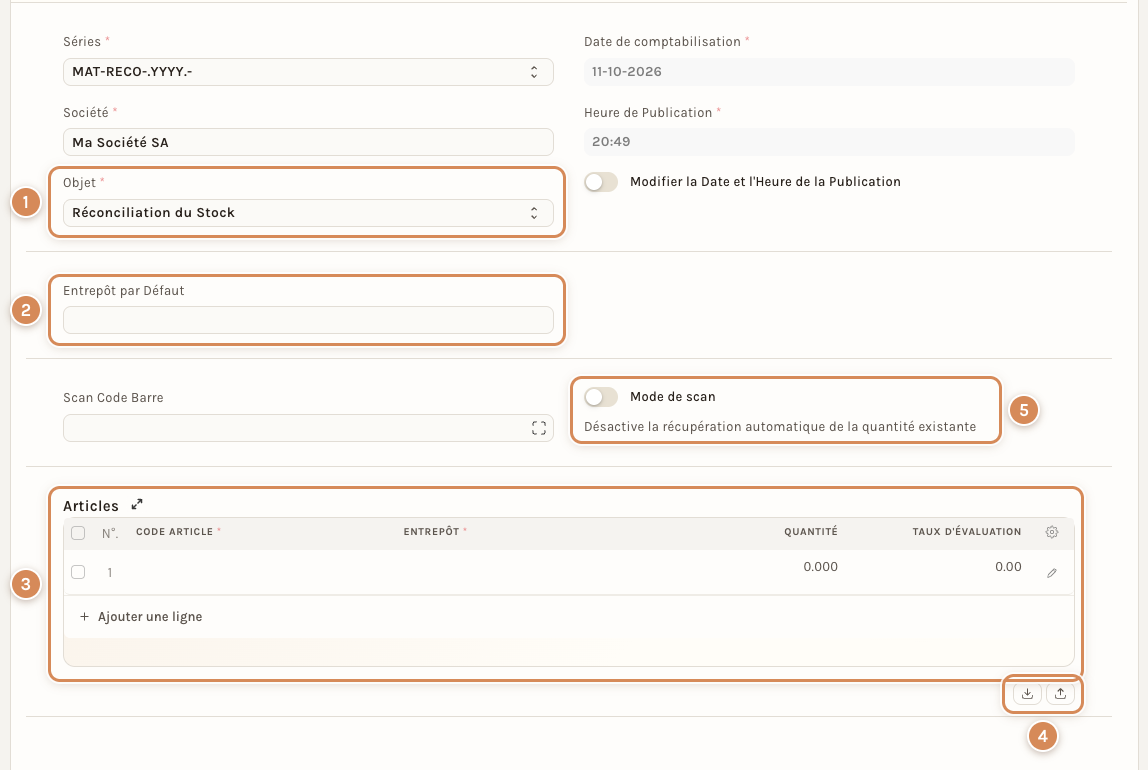This screenshot has width=1148, height=770.
Task: Toggle Modifier la Date et l'Heure switch
Action: tap(601, 182)
